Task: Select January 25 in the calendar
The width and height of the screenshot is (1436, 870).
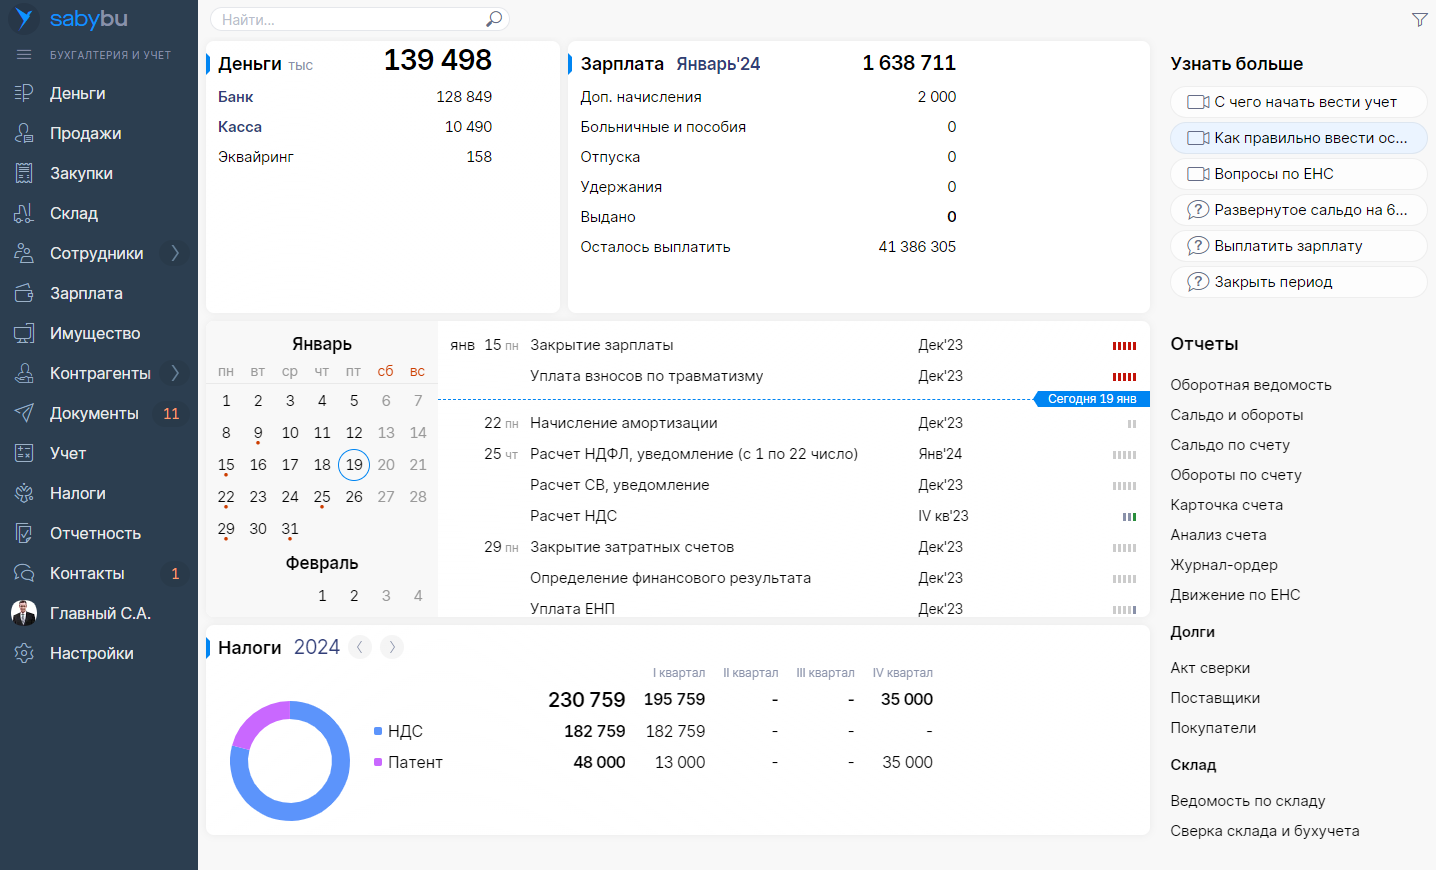Action: click(x=322, y=497)
